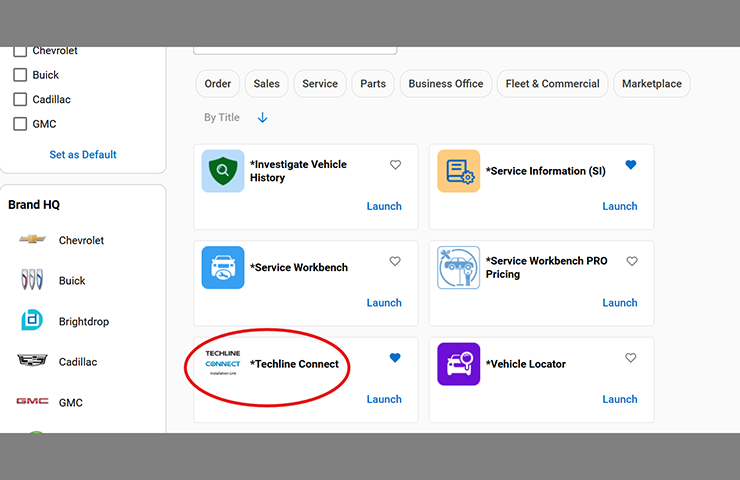Select Cadillac text in Brand HQ

tap(78, 362)
